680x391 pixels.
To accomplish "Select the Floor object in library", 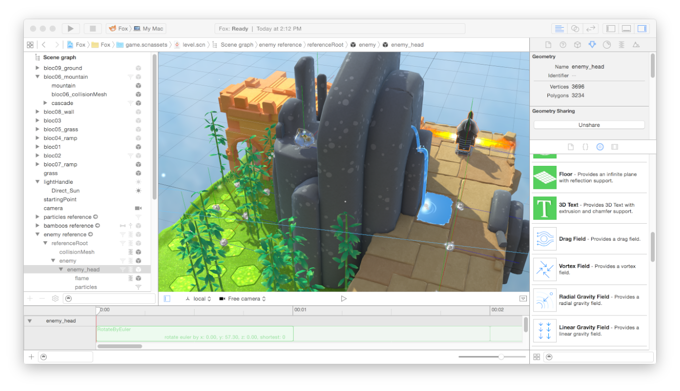I will point(590,177).
